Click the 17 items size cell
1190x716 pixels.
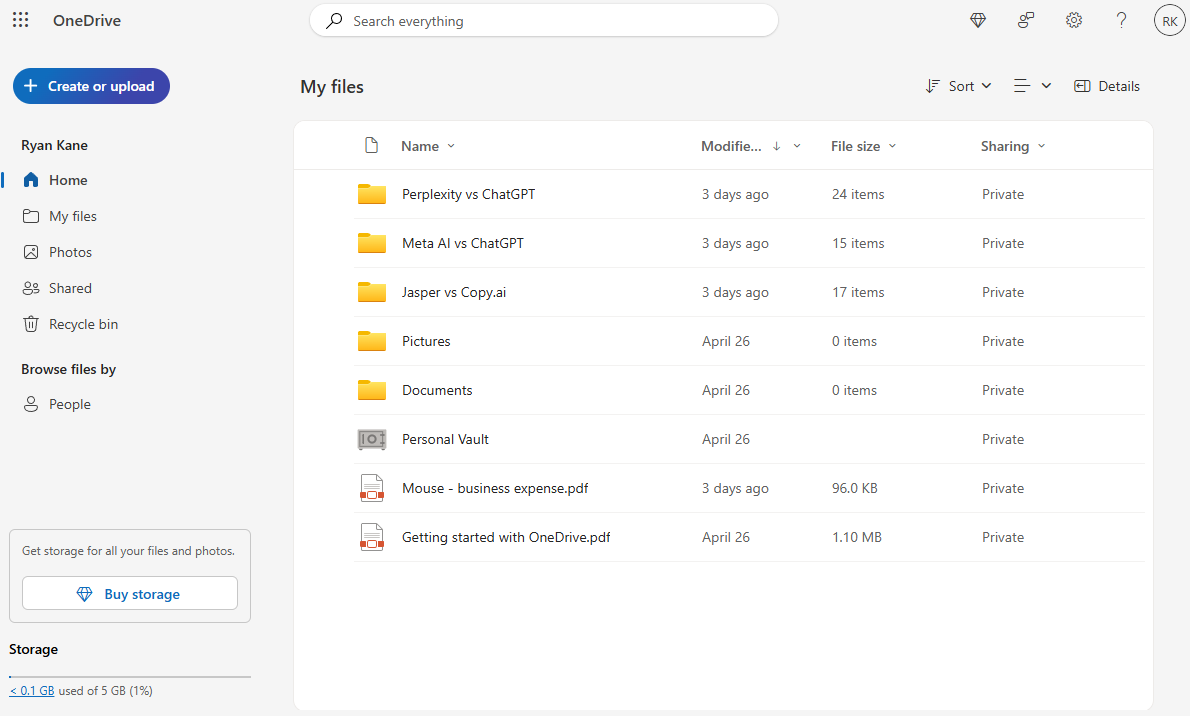[858, 292]
